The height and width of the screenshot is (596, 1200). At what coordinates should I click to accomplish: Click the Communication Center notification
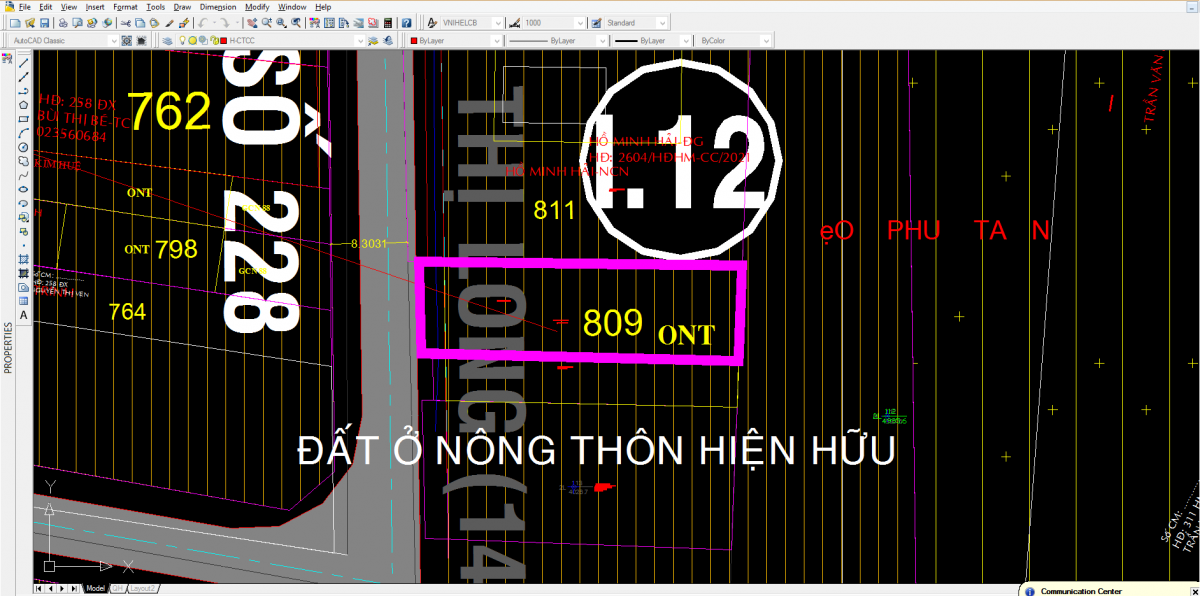pos(1082,591)
